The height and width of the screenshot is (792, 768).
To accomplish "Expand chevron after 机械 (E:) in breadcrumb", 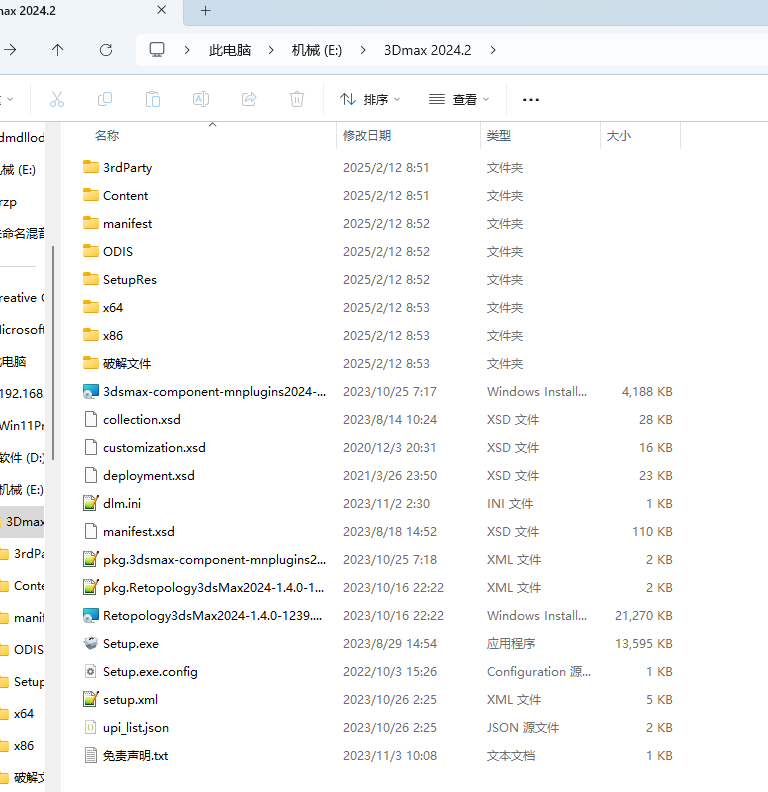I will 363,50.
